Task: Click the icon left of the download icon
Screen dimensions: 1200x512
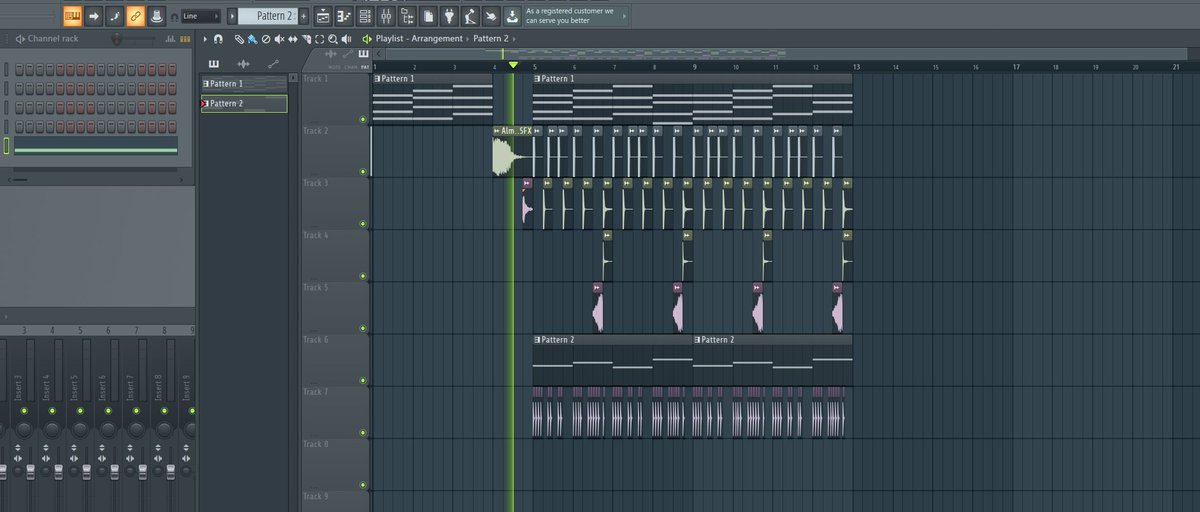Action: (491, 16)
